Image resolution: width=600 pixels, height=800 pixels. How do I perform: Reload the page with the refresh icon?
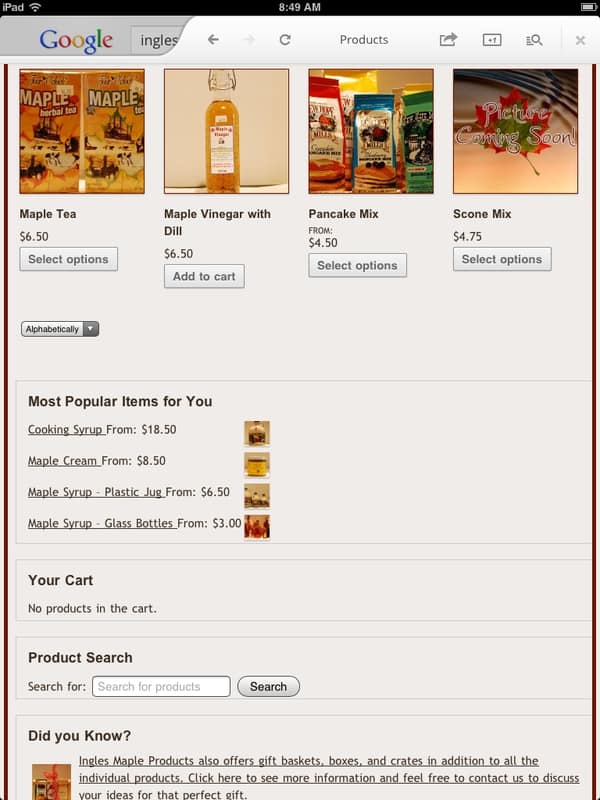click(x=285, y=40)
